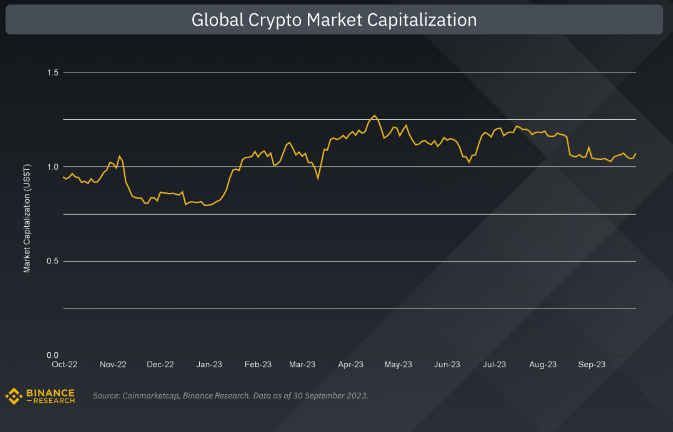Click the BINANCE RESEARCH wordmark

pyautogui.click(x=50, y=396)
